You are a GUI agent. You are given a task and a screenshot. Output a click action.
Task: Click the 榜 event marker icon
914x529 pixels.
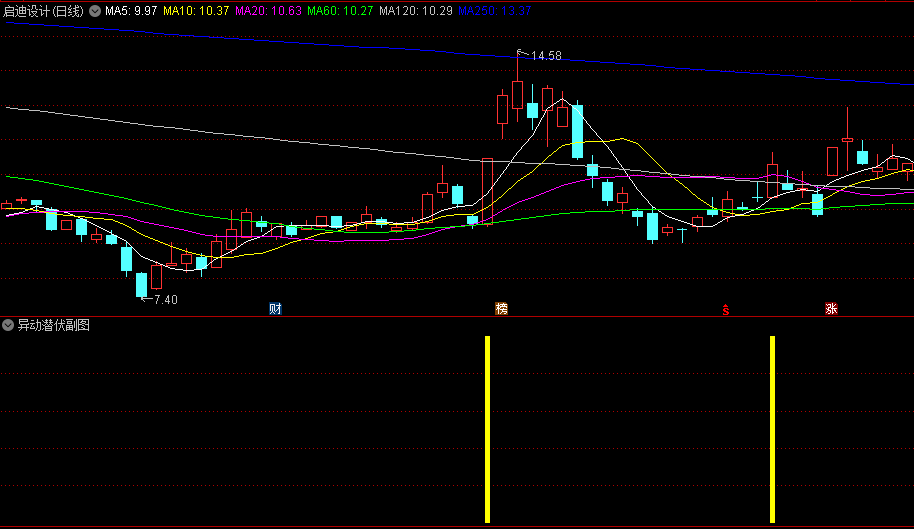point(501,309)
